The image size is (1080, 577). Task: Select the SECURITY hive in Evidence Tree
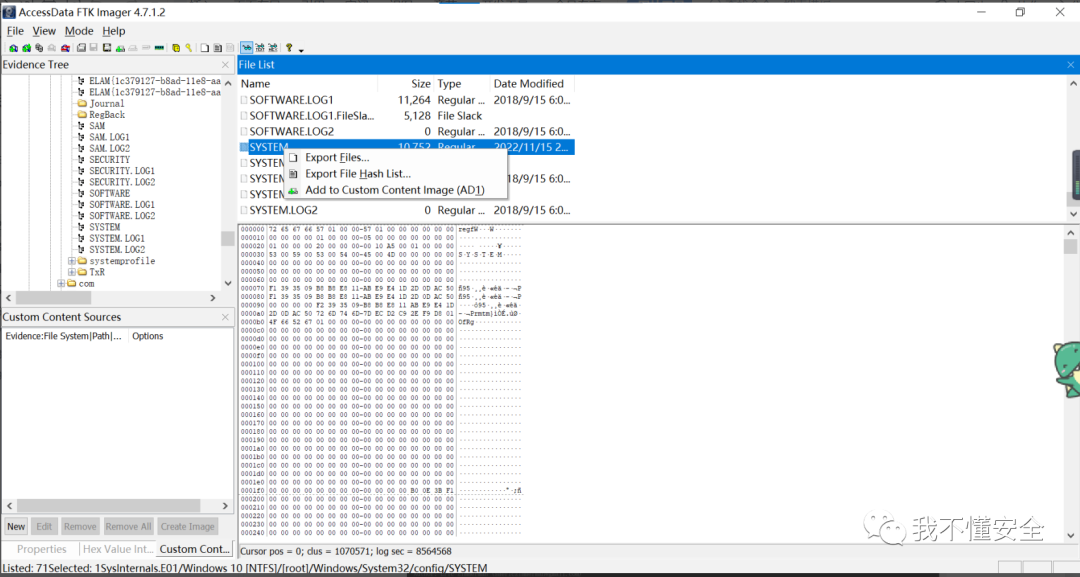point(110,160)
